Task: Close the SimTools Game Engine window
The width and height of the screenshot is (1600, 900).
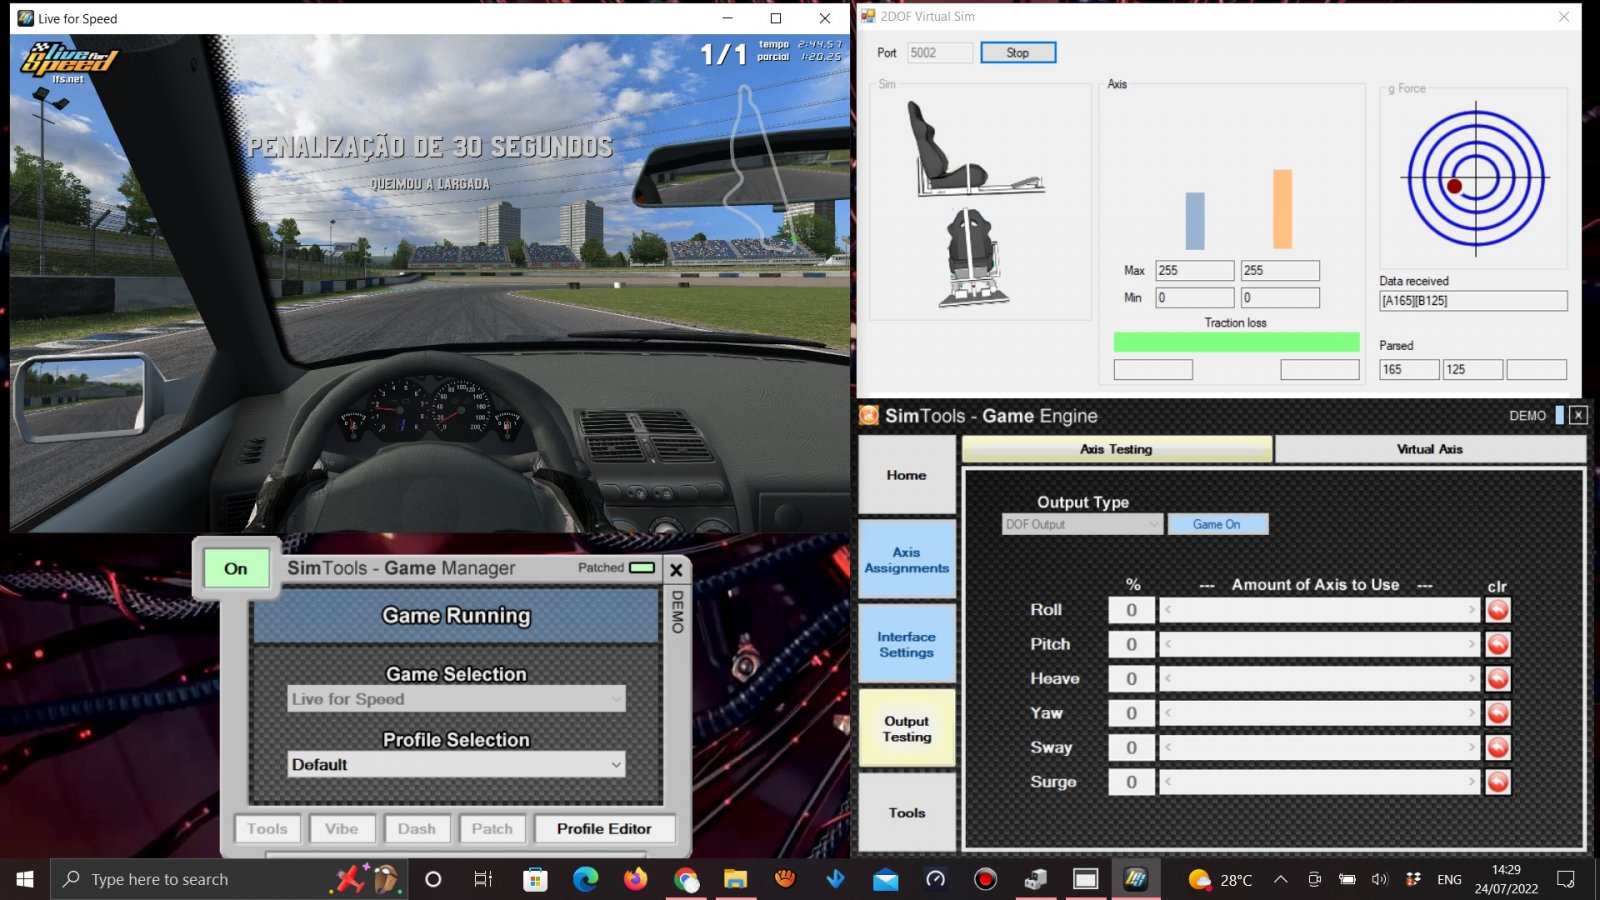Action: click(x=1578, y=415)
